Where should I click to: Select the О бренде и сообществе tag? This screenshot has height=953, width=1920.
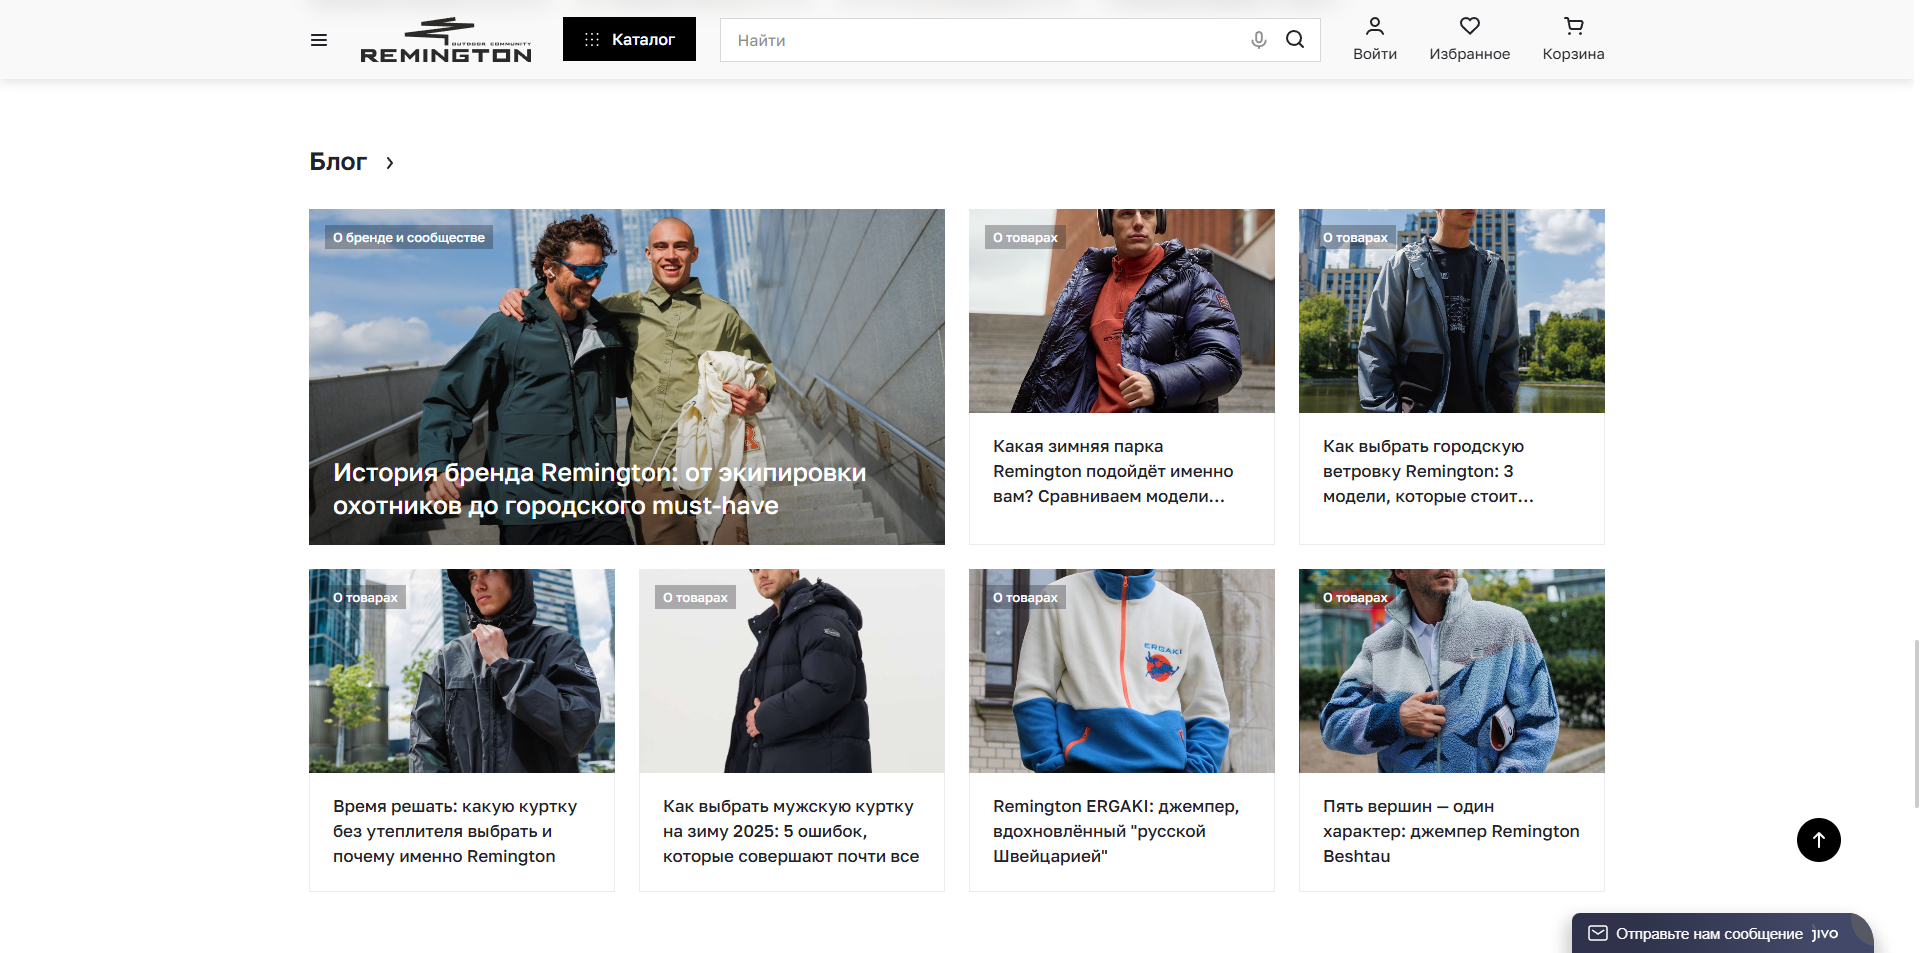[409, 238]
